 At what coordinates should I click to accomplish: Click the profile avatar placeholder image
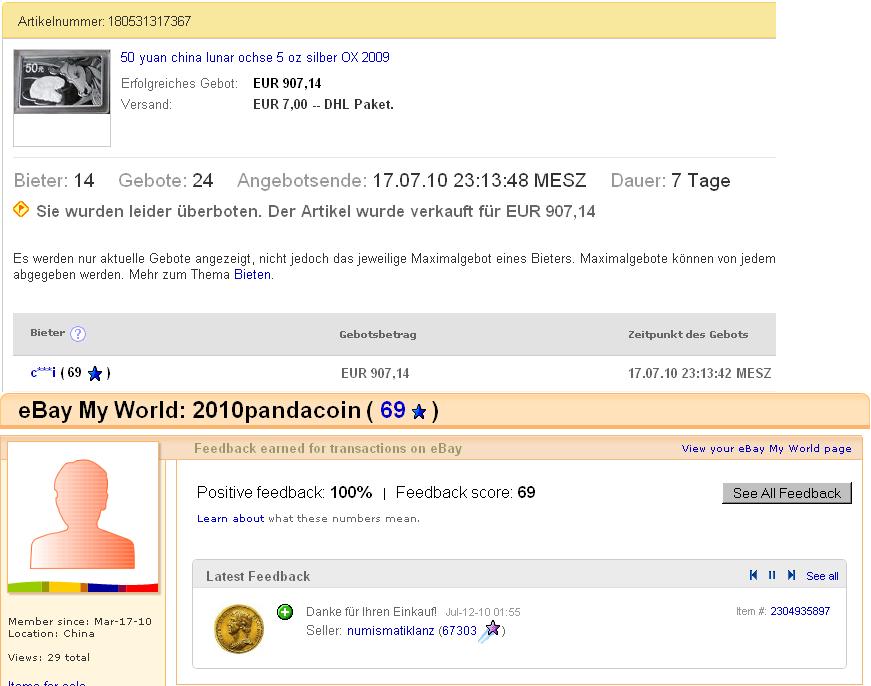(83, 517)
